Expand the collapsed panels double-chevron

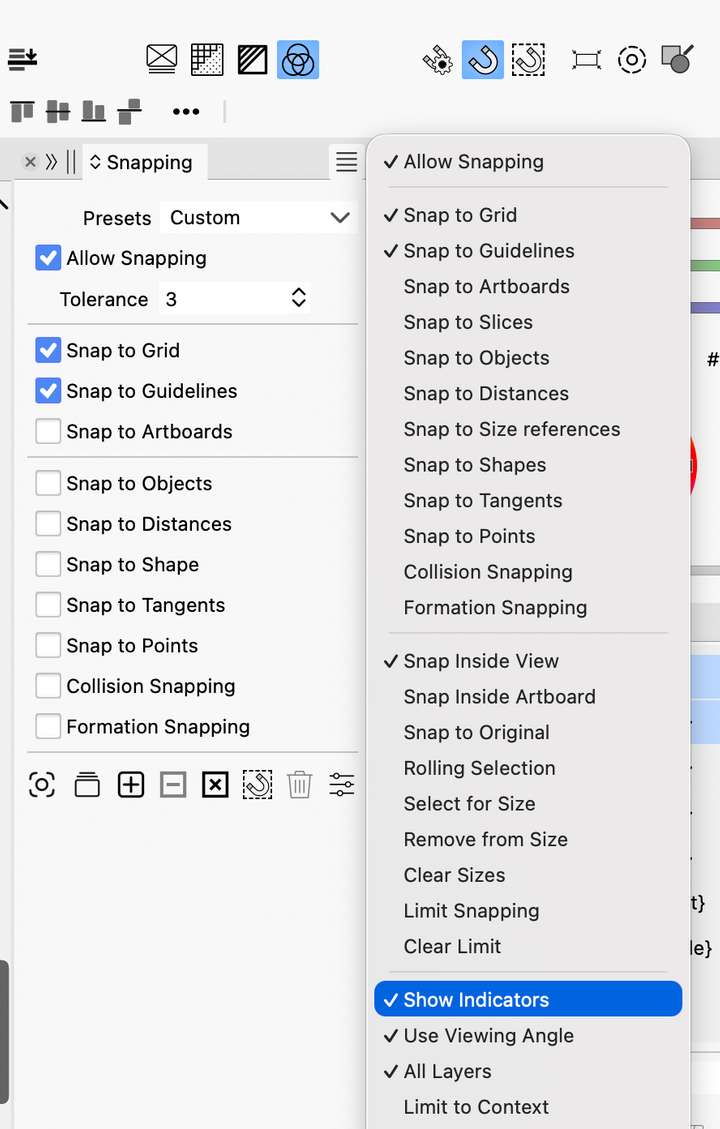(51, 162)
